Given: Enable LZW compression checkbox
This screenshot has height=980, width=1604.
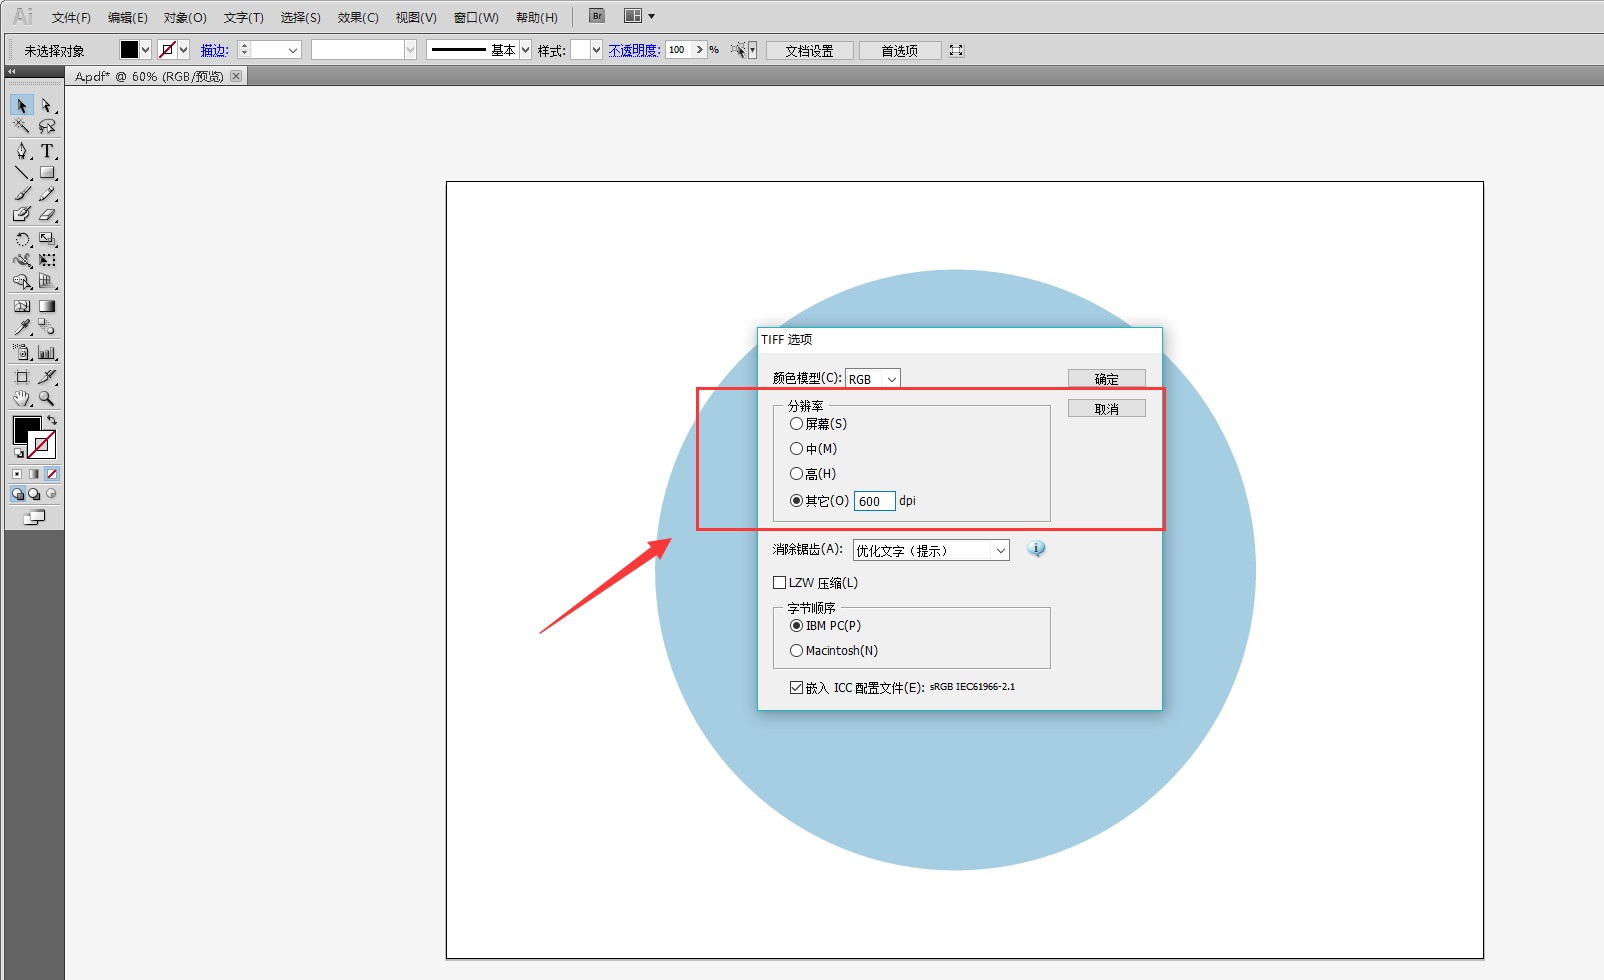Looking at the screenshot, I should pyautogui.click(x=779, y=583).
